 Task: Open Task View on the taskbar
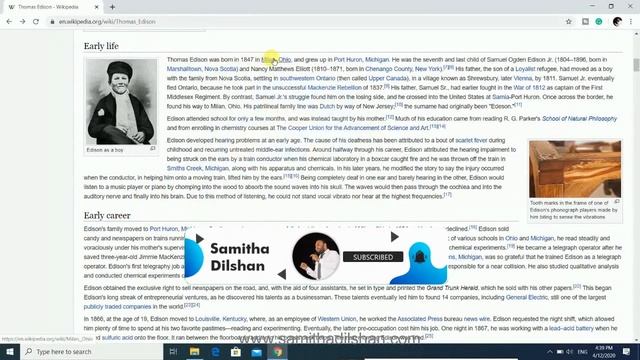tap(173, 351)
